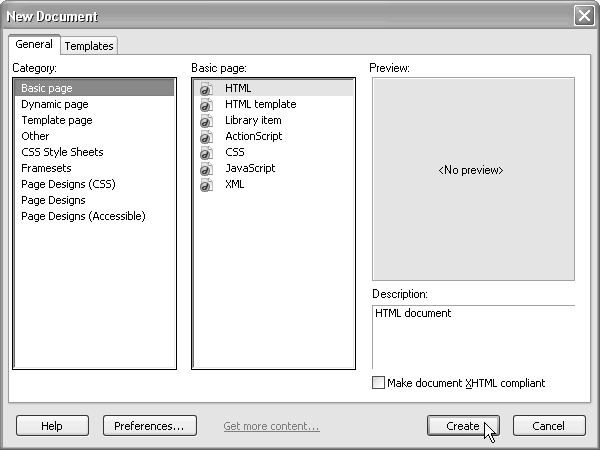The width and height of the screenshot is (600, 450).
Task: Open the Help button
Action: (52, 426)
